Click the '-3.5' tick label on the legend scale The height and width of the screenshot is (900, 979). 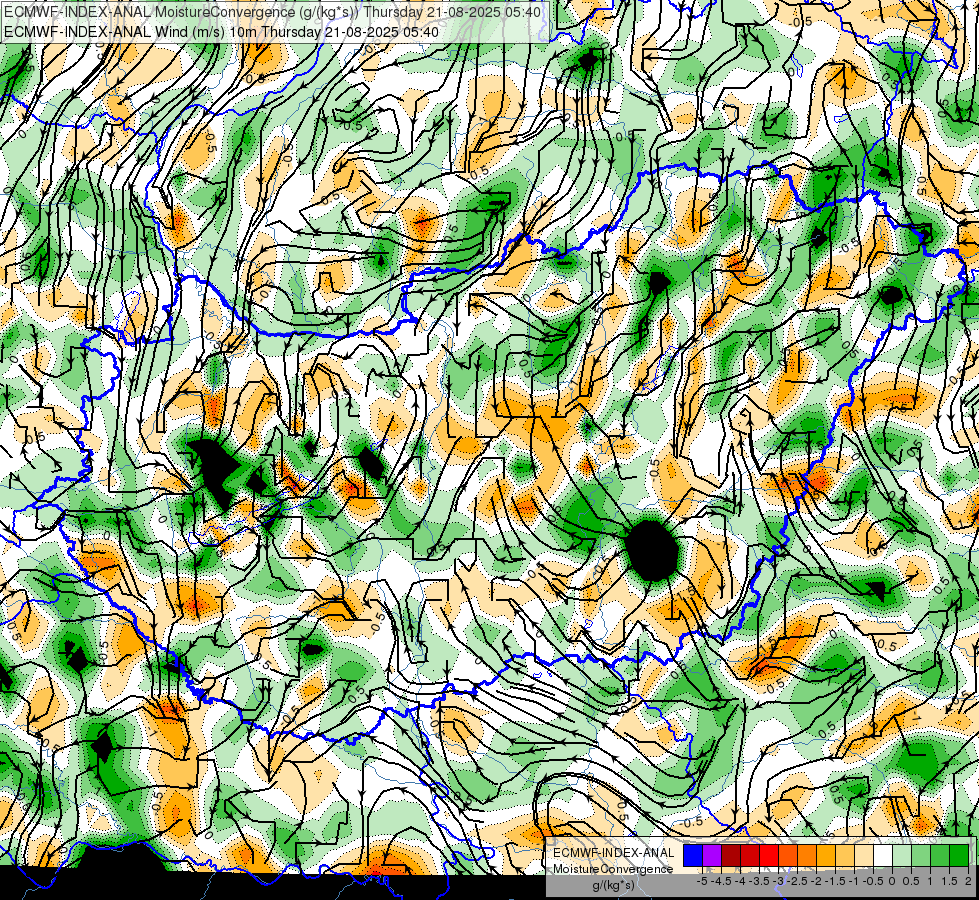760,881
